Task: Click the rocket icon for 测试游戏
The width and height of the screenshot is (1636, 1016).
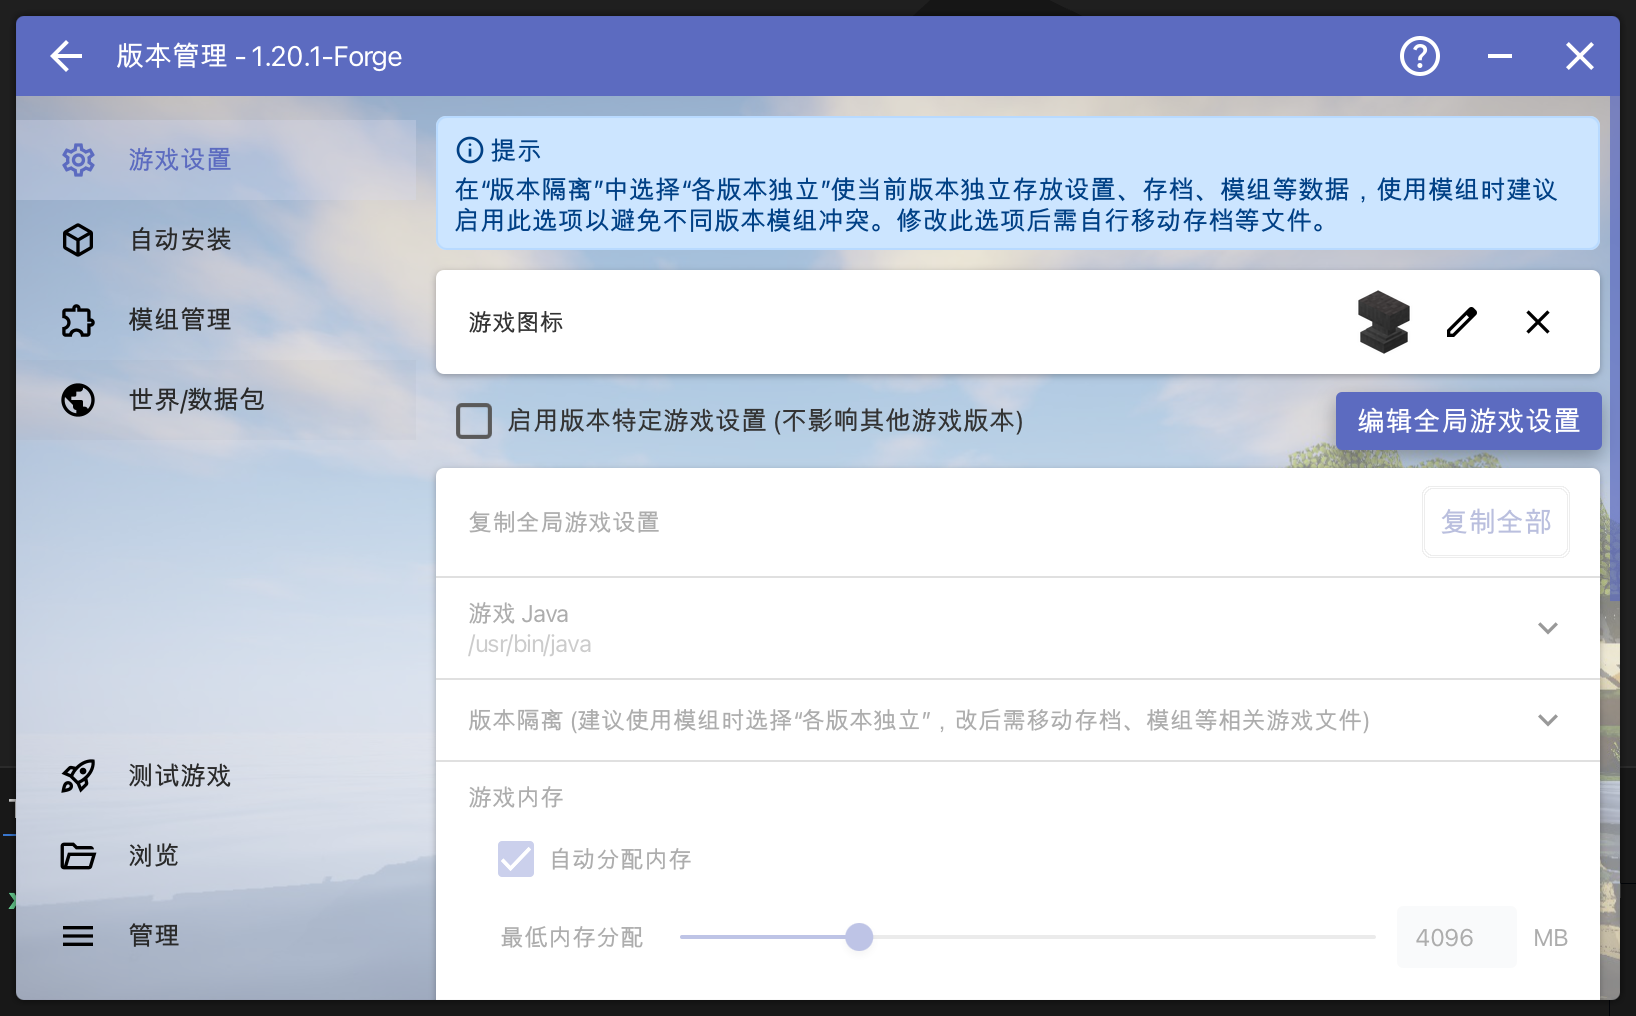Action: (78, 776)
